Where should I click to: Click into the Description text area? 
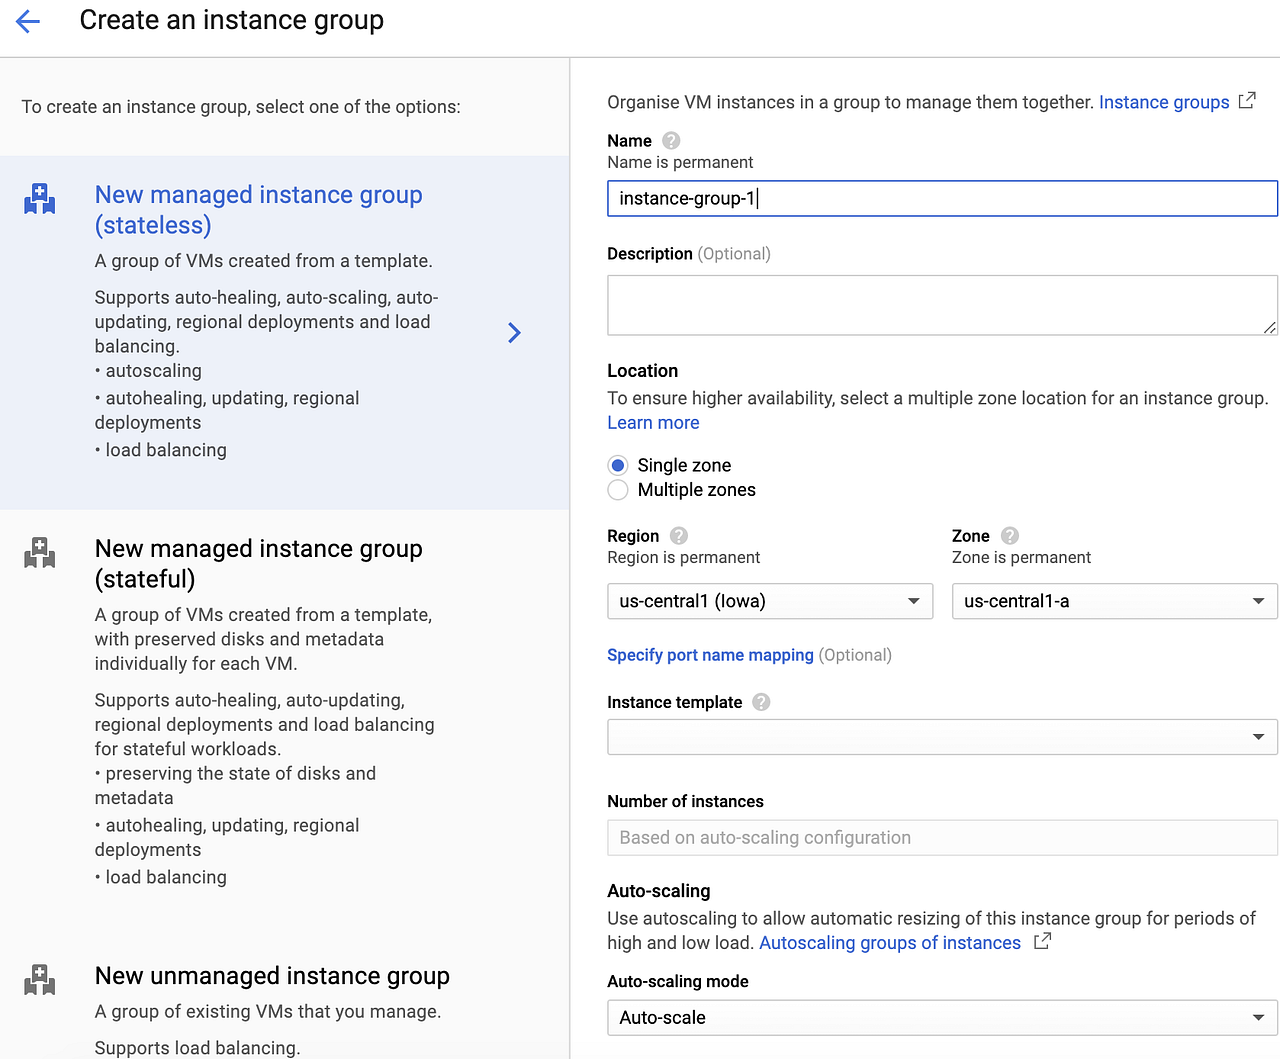click(x=941, y=305)
